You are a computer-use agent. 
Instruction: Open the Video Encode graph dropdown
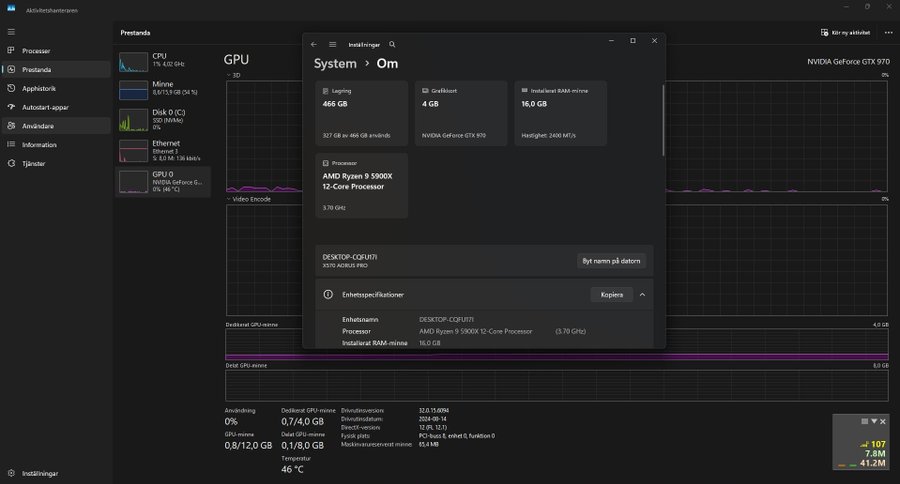(x=228, y=199)
